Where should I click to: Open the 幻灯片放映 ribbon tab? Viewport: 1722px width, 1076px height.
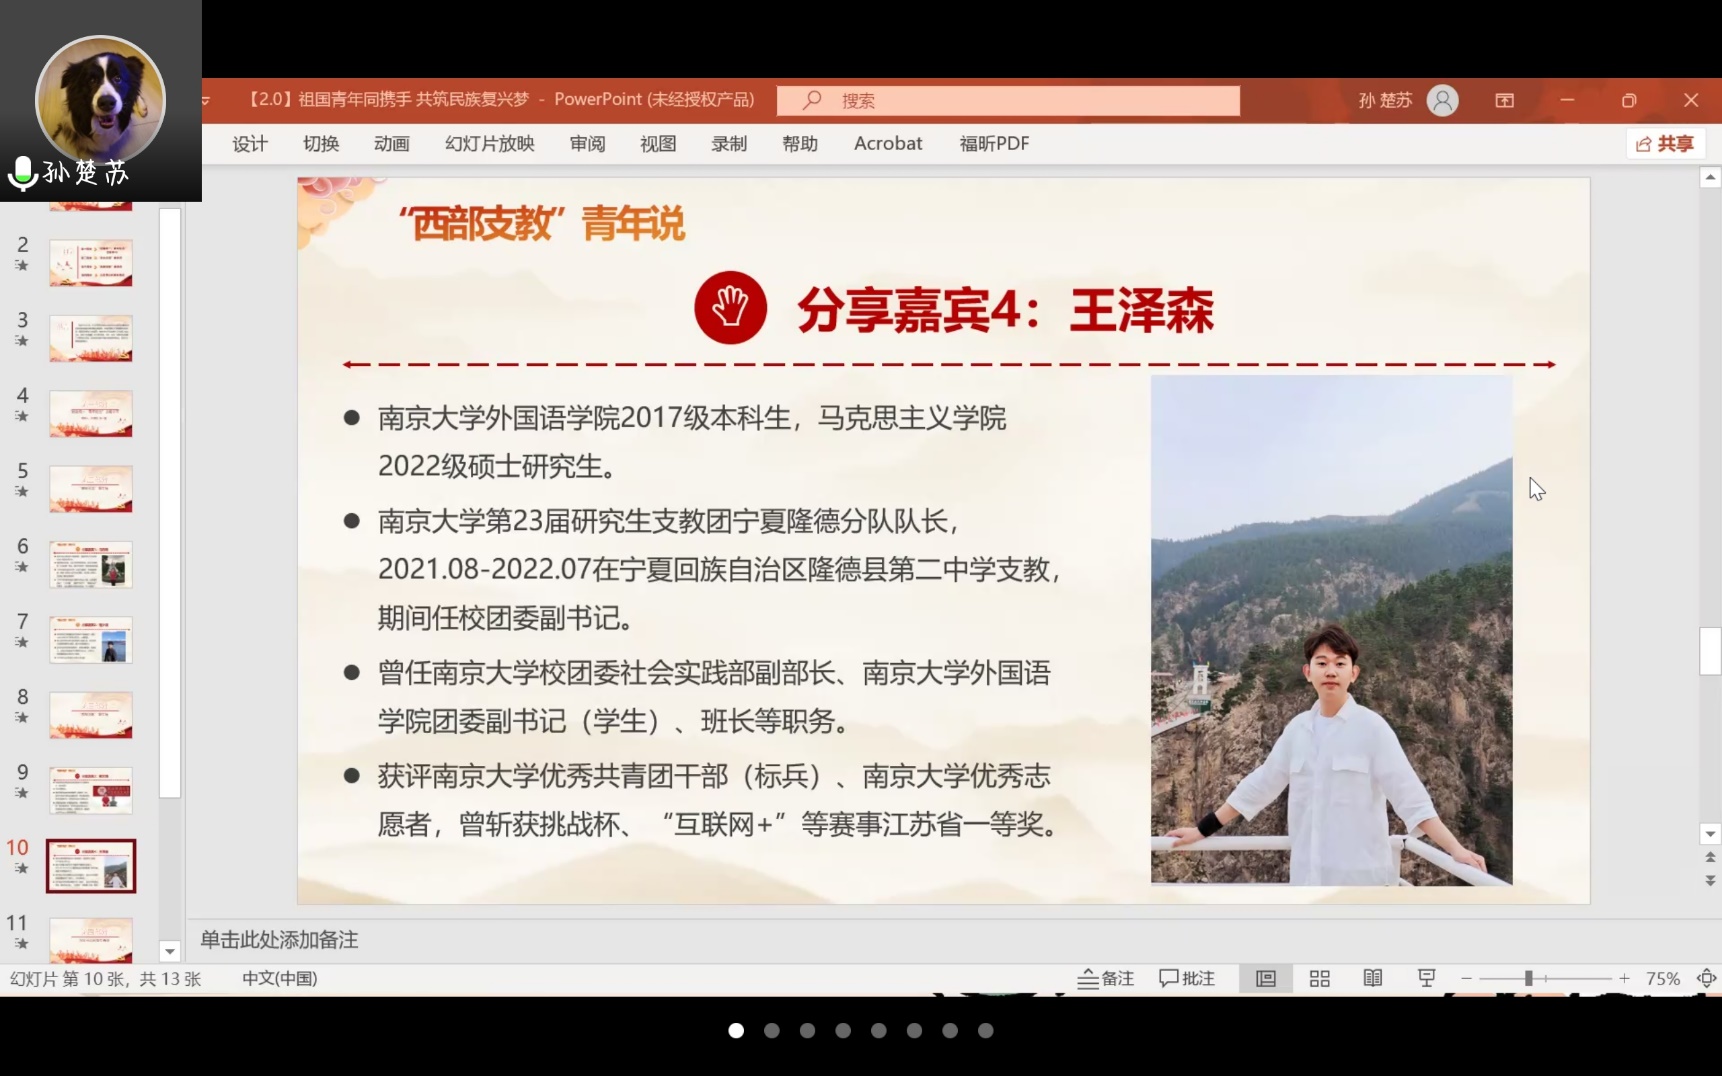pyautogui.click(x=489, y=143)
